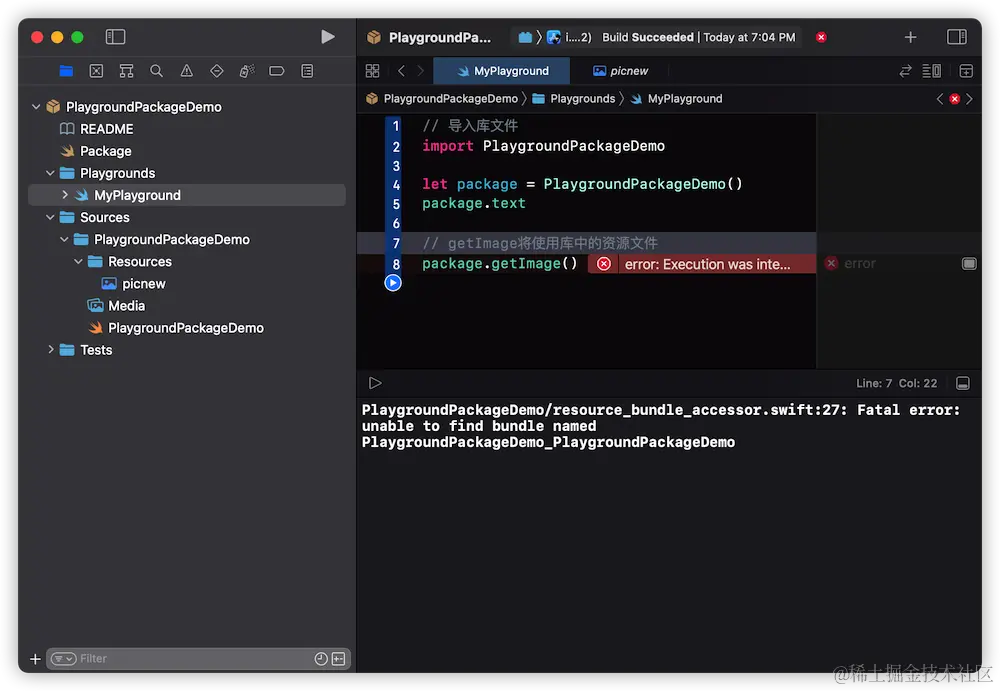Select the PlaygroundPa... scheme title

click(439, 38)
